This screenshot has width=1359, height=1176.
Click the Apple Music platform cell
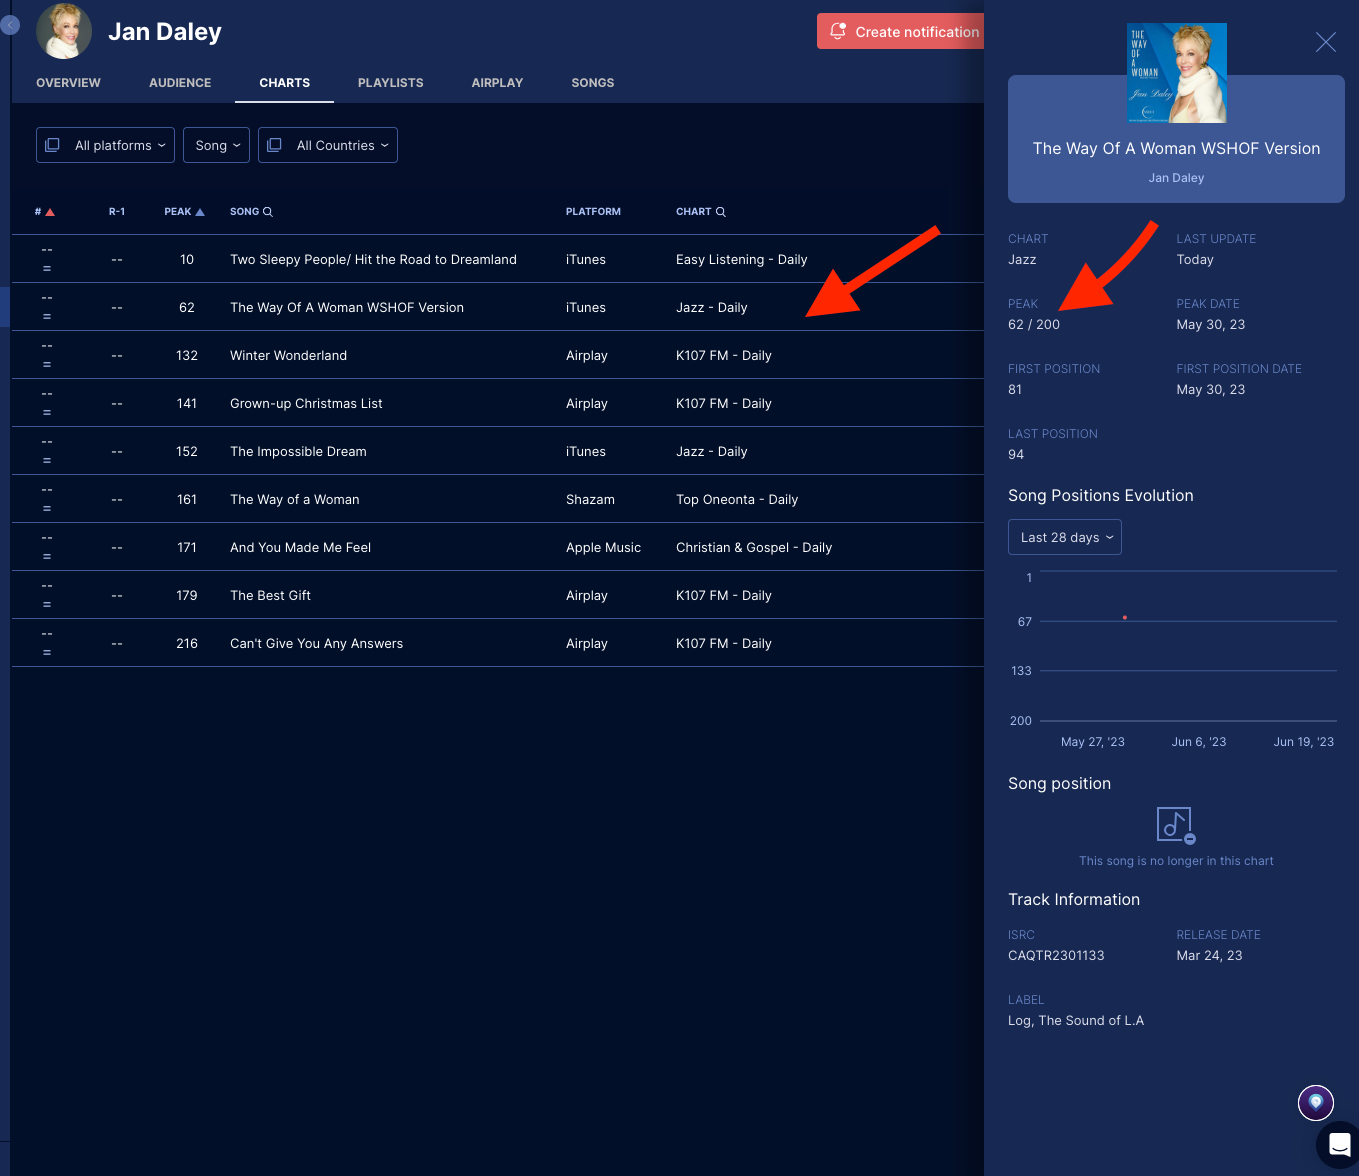603,548
